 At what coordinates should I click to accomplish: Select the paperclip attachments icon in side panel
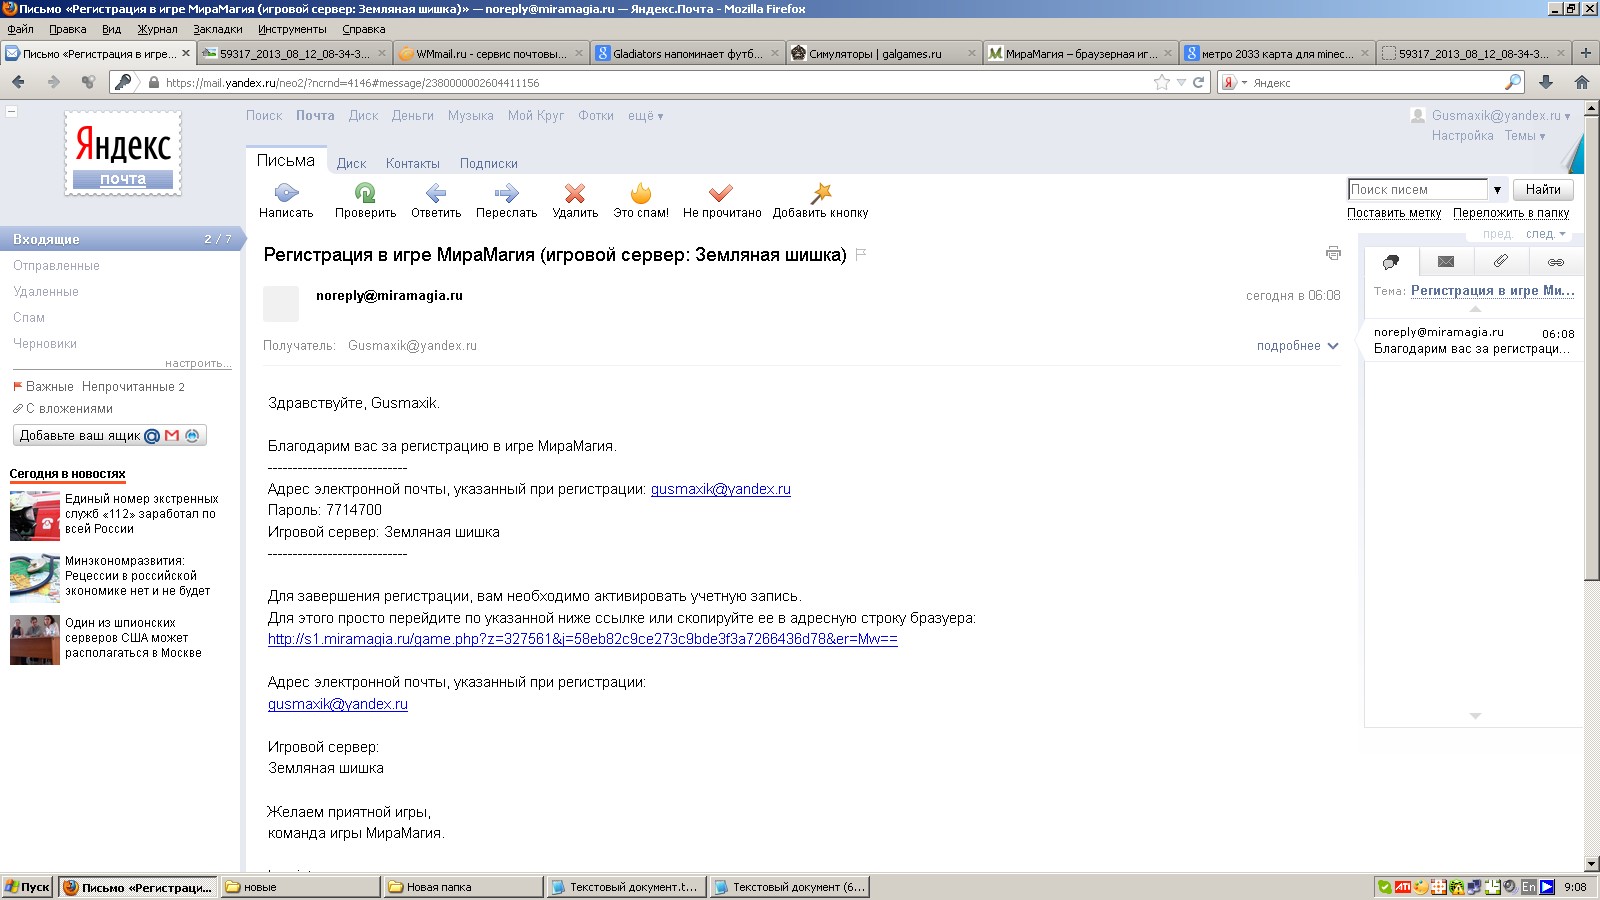tap(1501, 261)
